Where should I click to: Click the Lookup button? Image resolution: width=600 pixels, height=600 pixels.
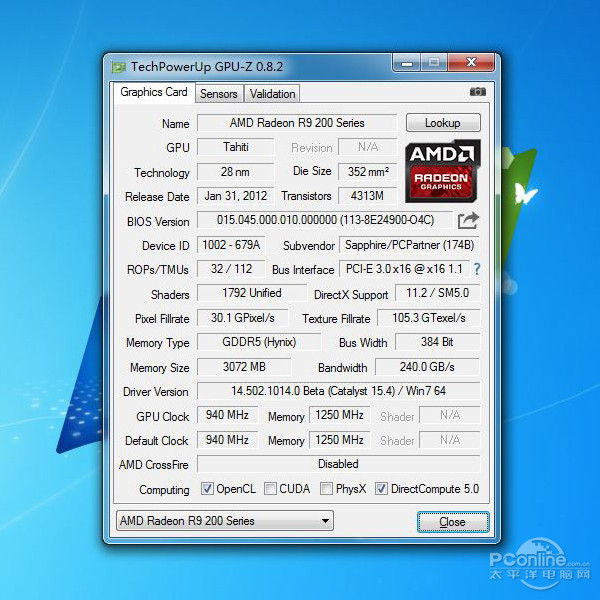point(443,123)
